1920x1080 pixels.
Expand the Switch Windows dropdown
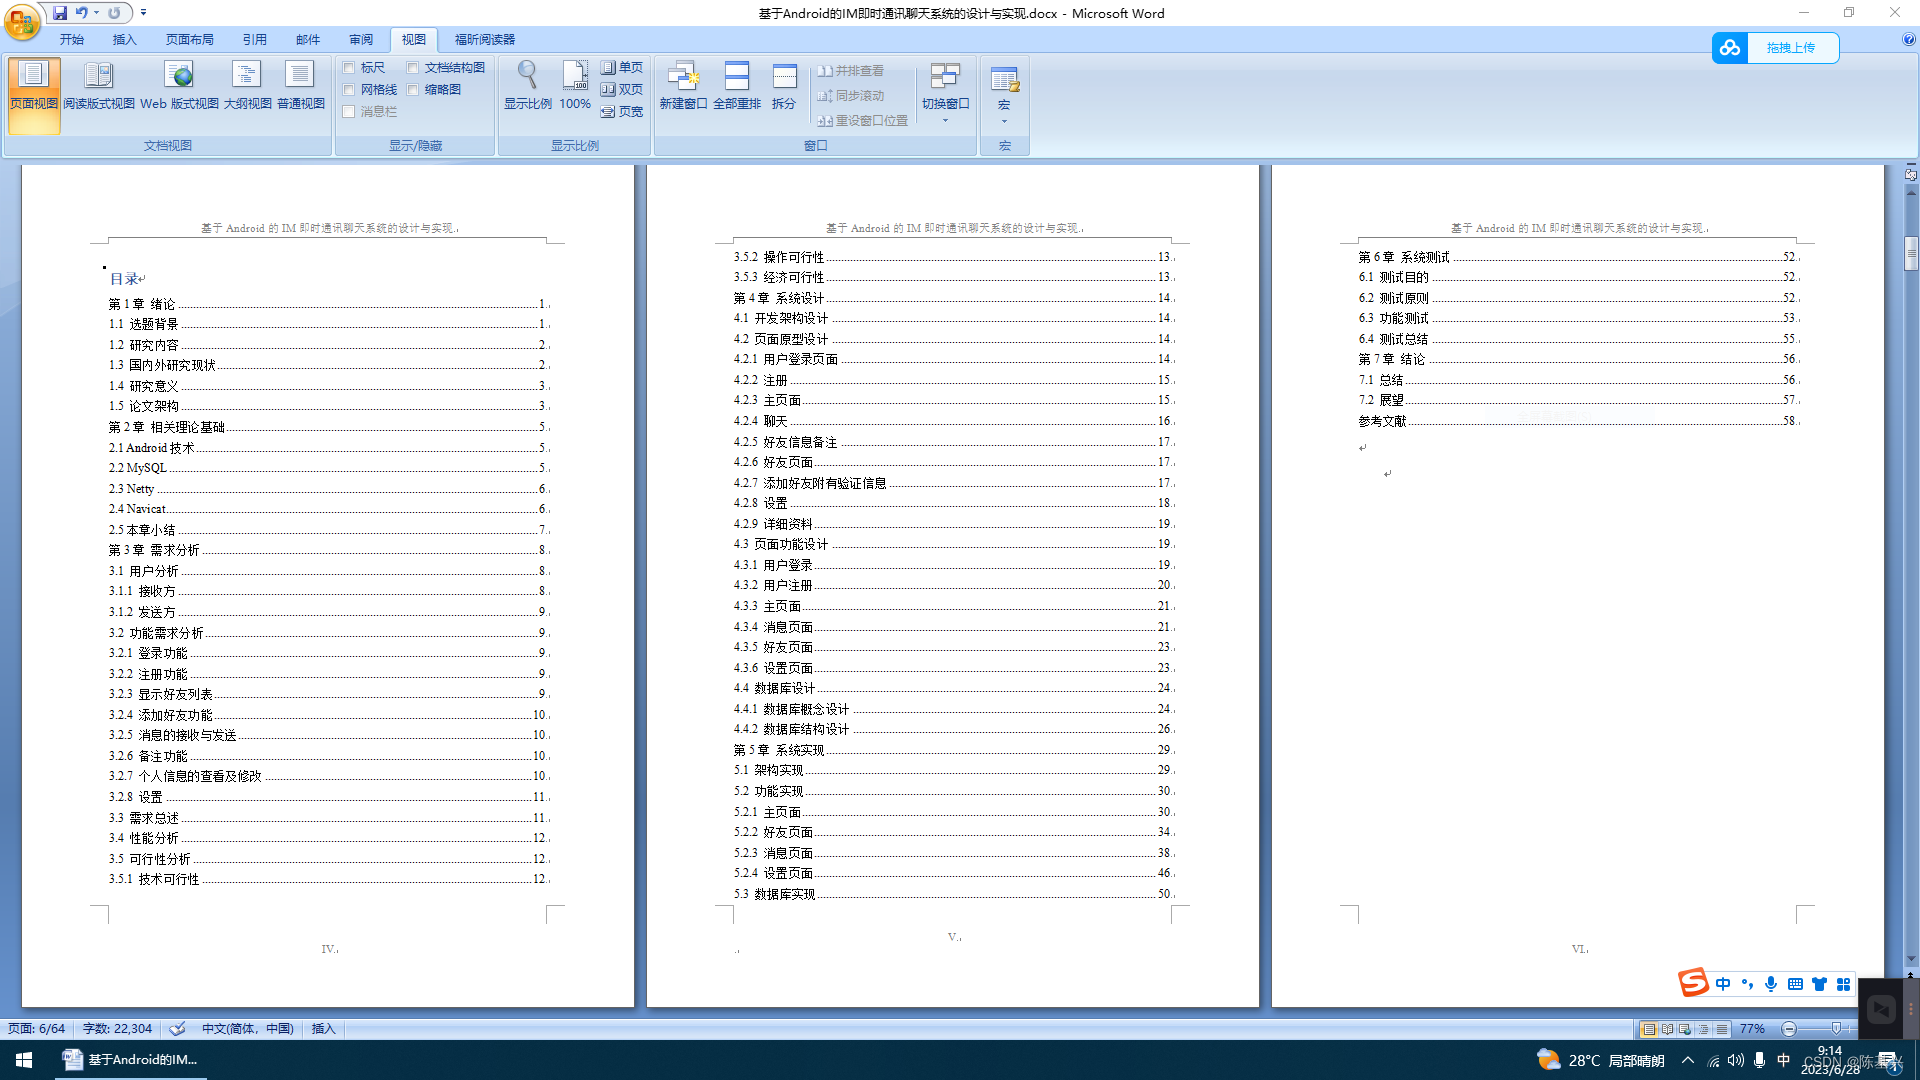pos(945,121)
